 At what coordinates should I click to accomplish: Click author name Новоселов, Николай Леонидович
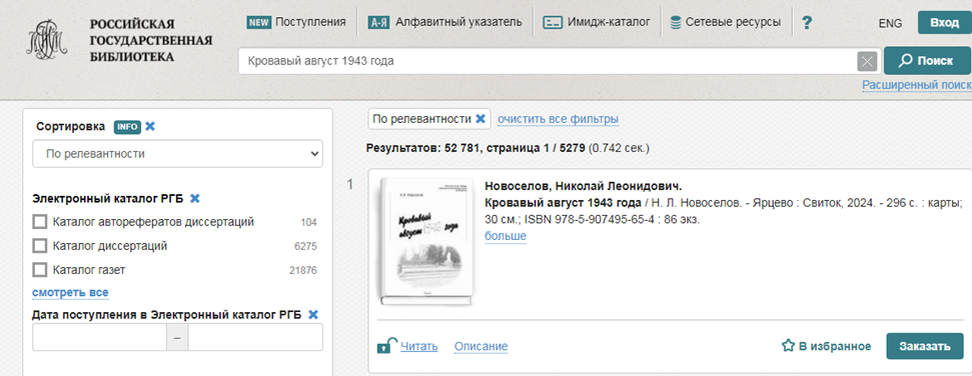[x=583, y=186]
